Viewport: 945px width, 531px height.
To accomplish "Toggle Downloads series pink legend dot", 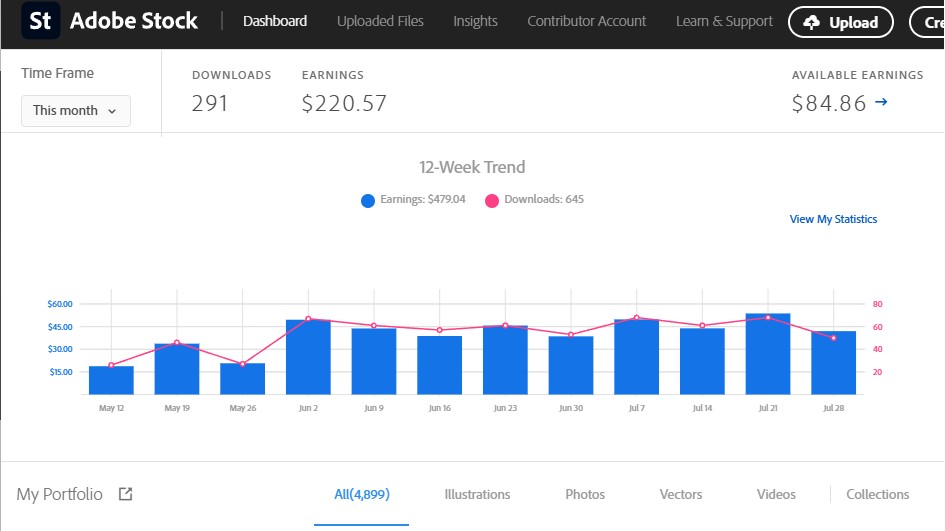I will click(x=492, y=200).
